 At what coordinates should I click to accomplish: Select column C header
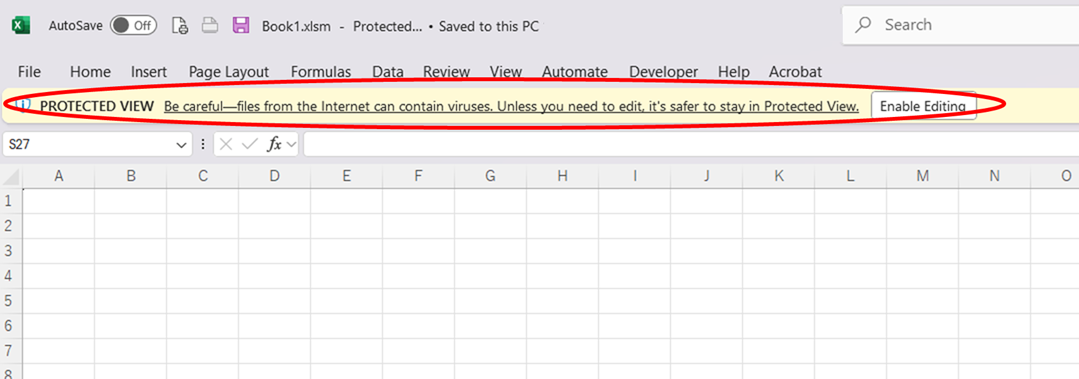pyautogui.click(x=203, y=176)
